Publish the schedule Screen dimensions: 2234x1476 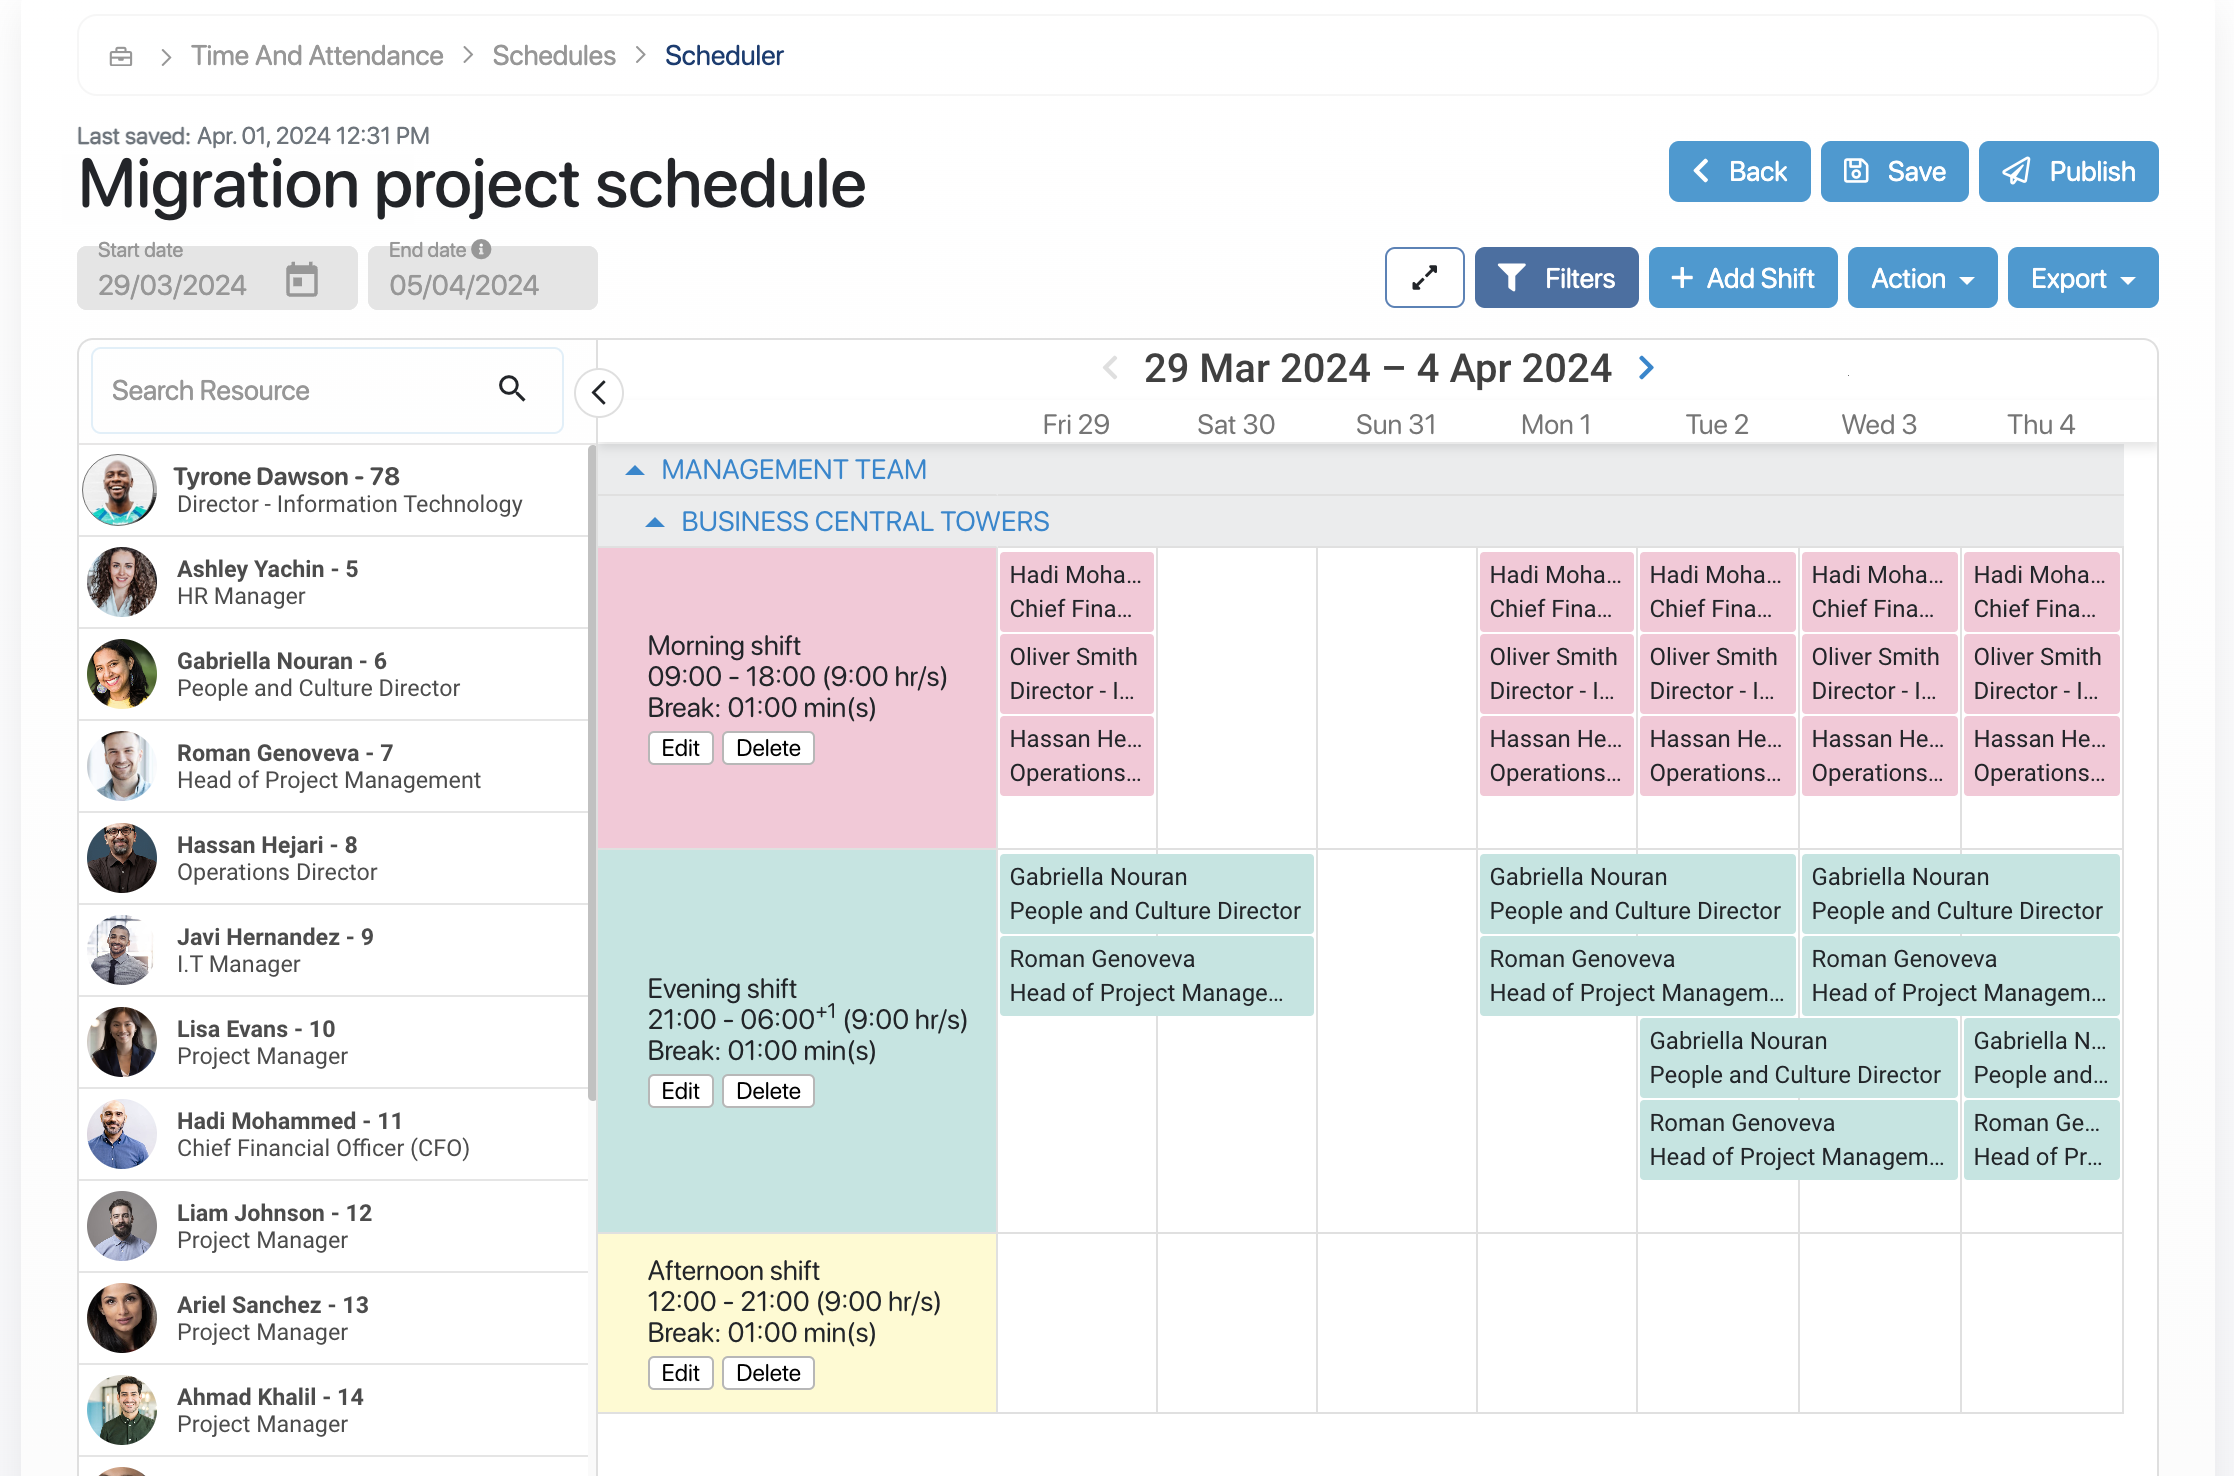pyautogui.click(x=2068, y=172)
